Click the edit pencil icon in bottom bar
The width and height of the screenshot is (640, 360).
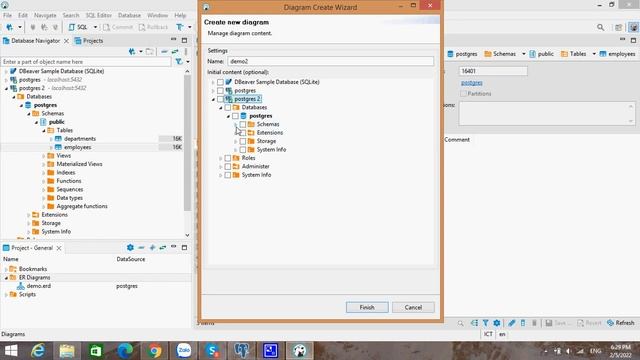[511, 323]
